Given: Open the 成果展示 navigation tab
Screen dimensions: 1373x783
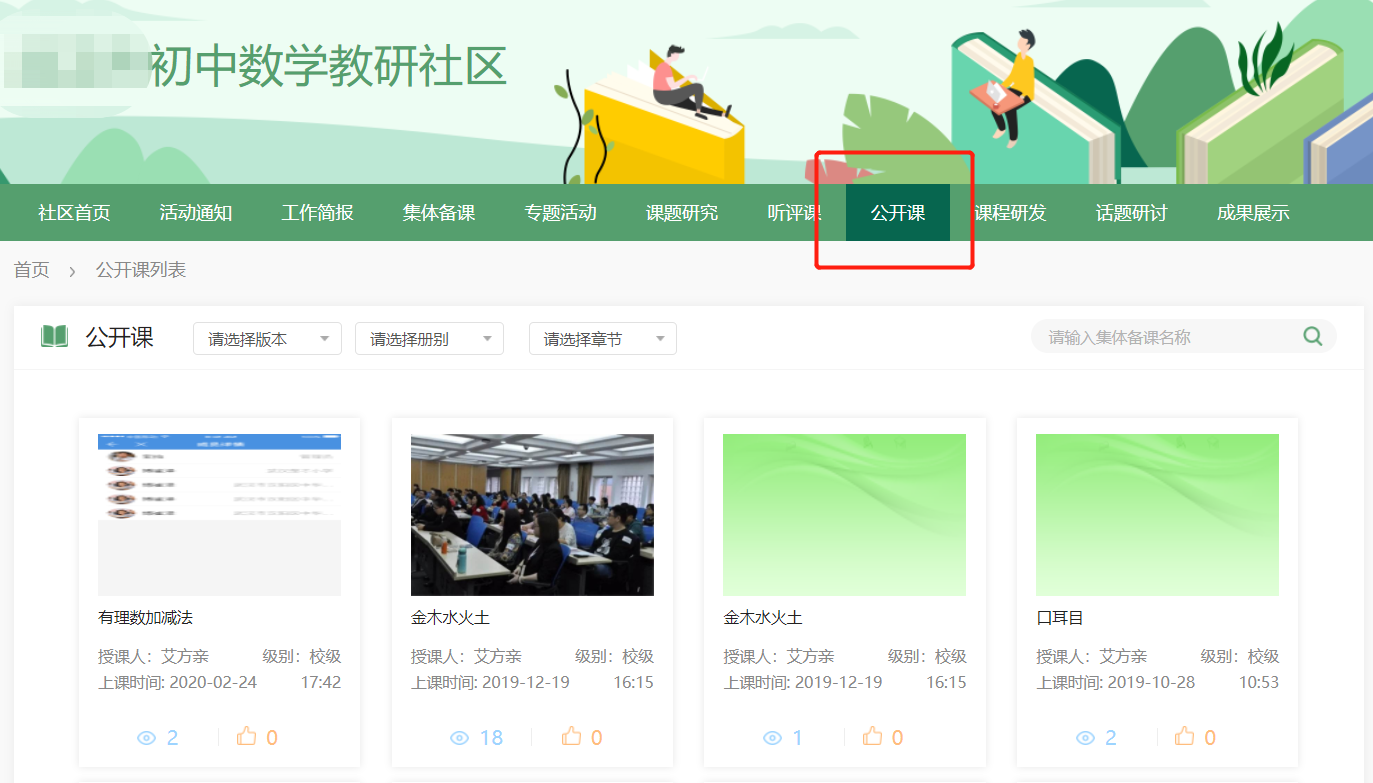Looking at the screenshot, I should pyautogui.click(x=1252, y=213).
